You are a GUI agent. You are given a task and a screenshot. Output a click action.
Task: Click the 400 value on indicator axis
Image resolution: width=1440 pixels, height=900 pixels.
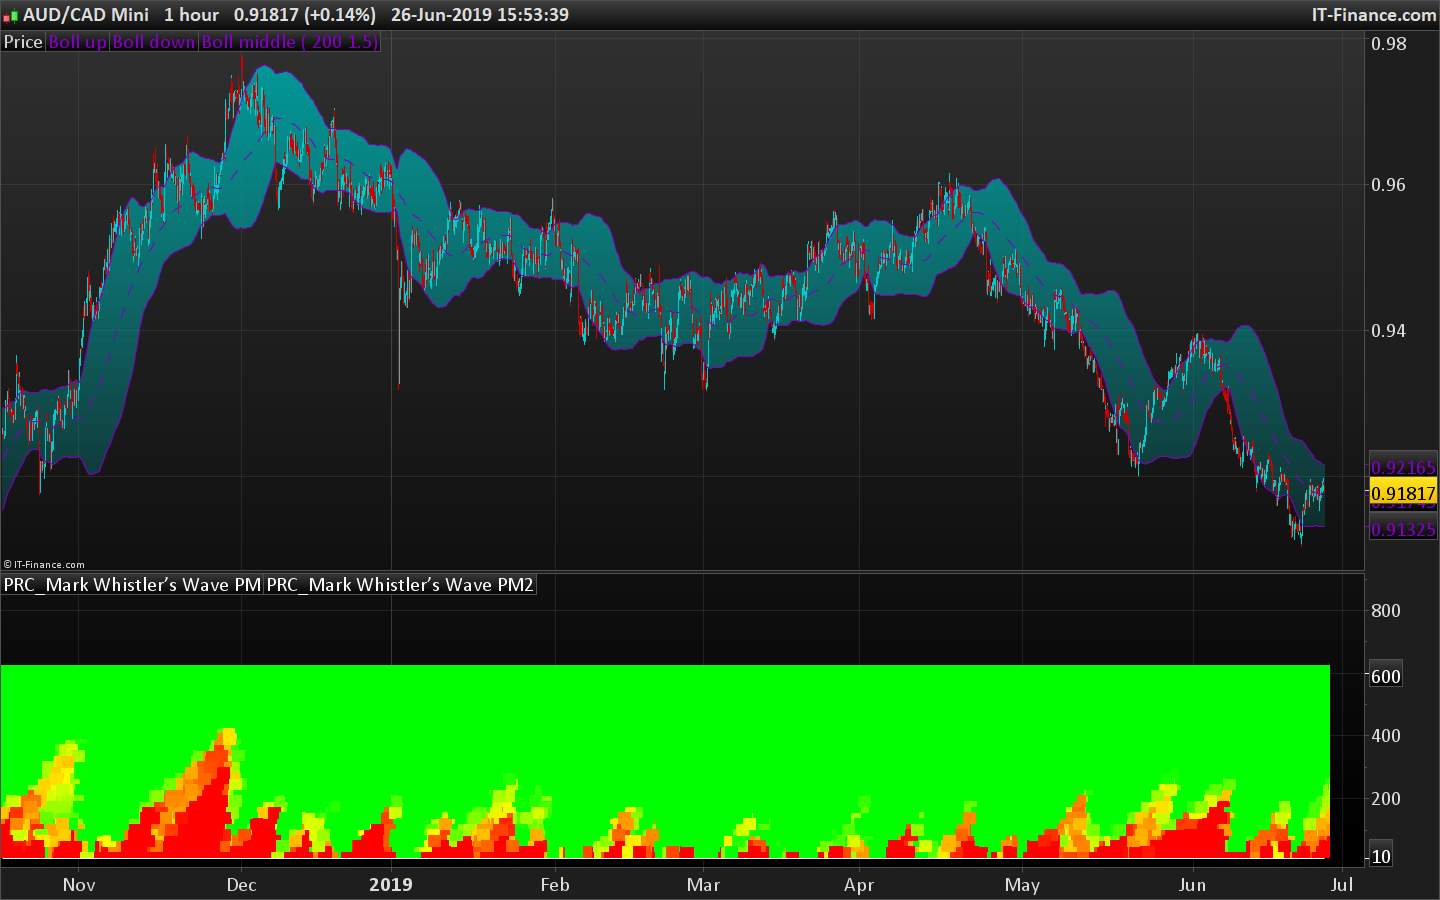tap(1386, 736)
